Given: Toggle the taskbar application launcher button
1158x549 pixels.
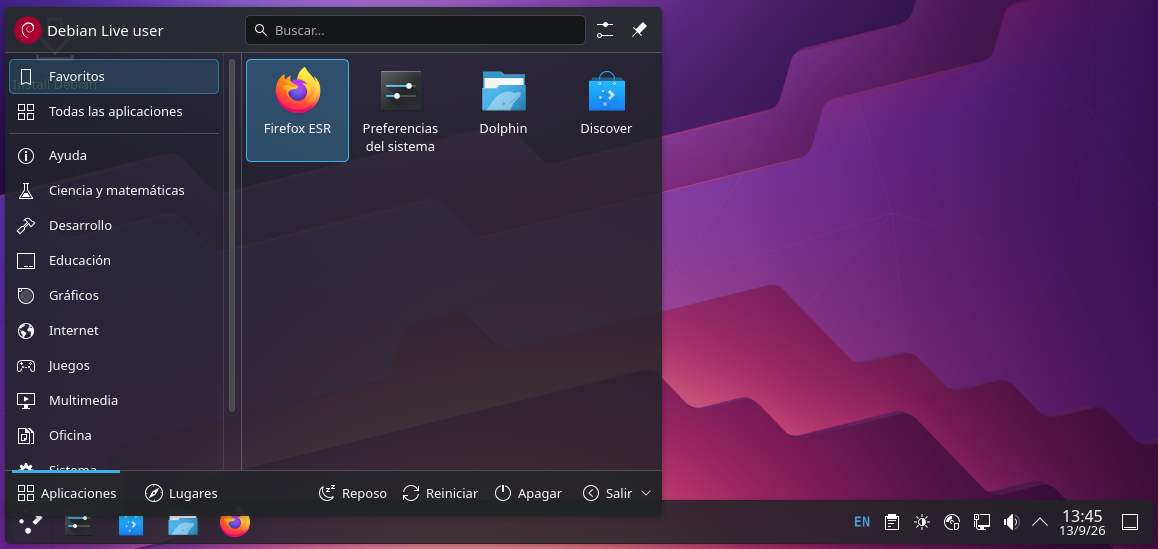Looking at the screenshot, I should click(30, 524).
